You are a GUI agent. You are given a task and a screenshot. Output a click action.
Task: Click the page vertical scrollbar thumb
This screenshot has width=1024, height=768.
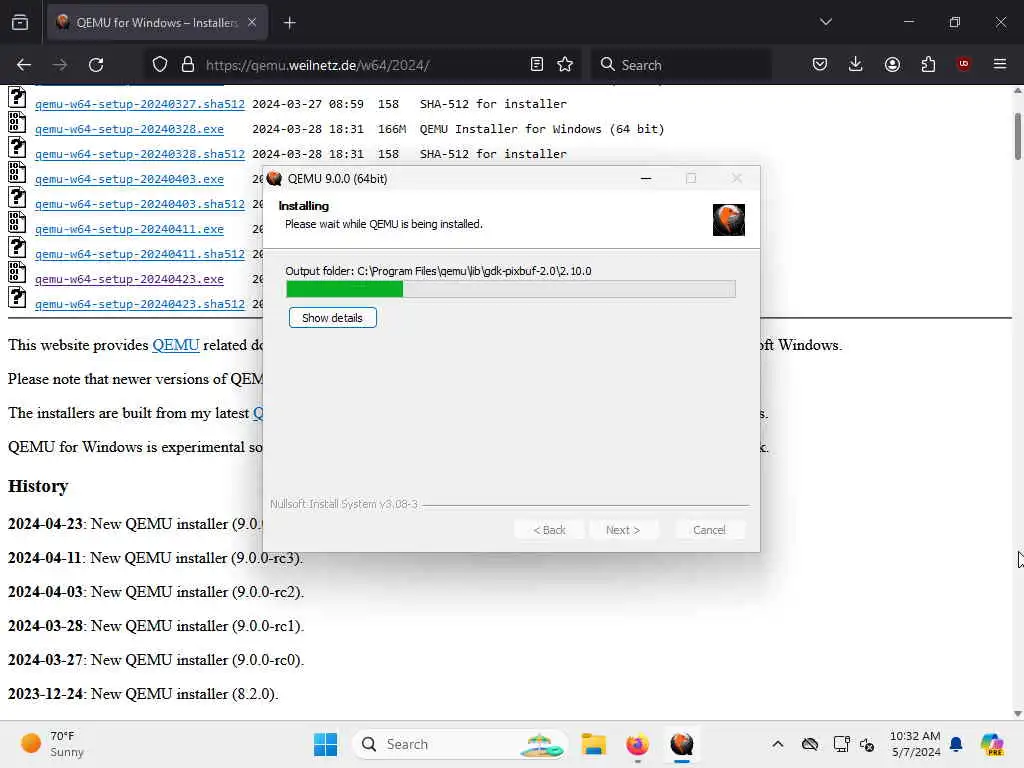[1017, 136]
